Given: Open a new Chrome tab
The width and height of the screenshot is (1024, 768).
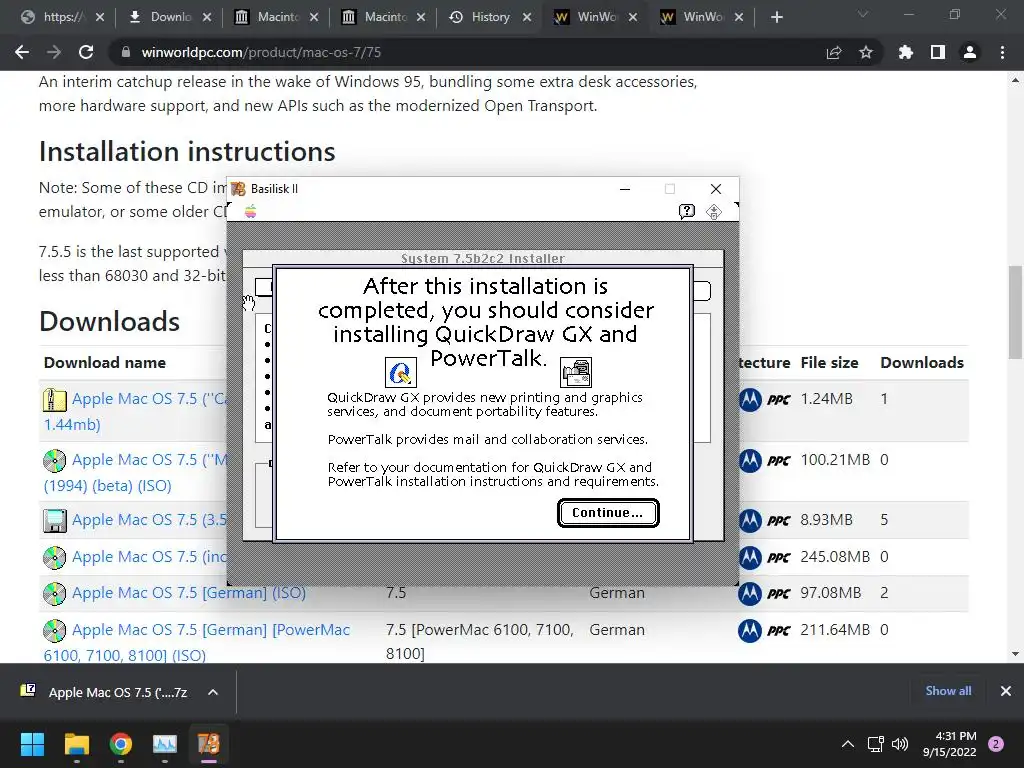Looking at the screenshot, I should [776, 17].
